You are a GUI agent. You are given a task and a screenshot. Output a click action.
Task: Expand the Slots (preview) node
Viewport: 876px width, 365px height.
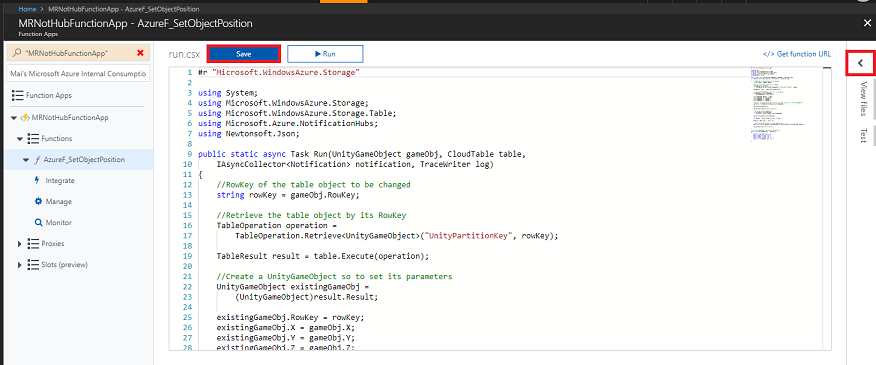click(x=20, y=264)
